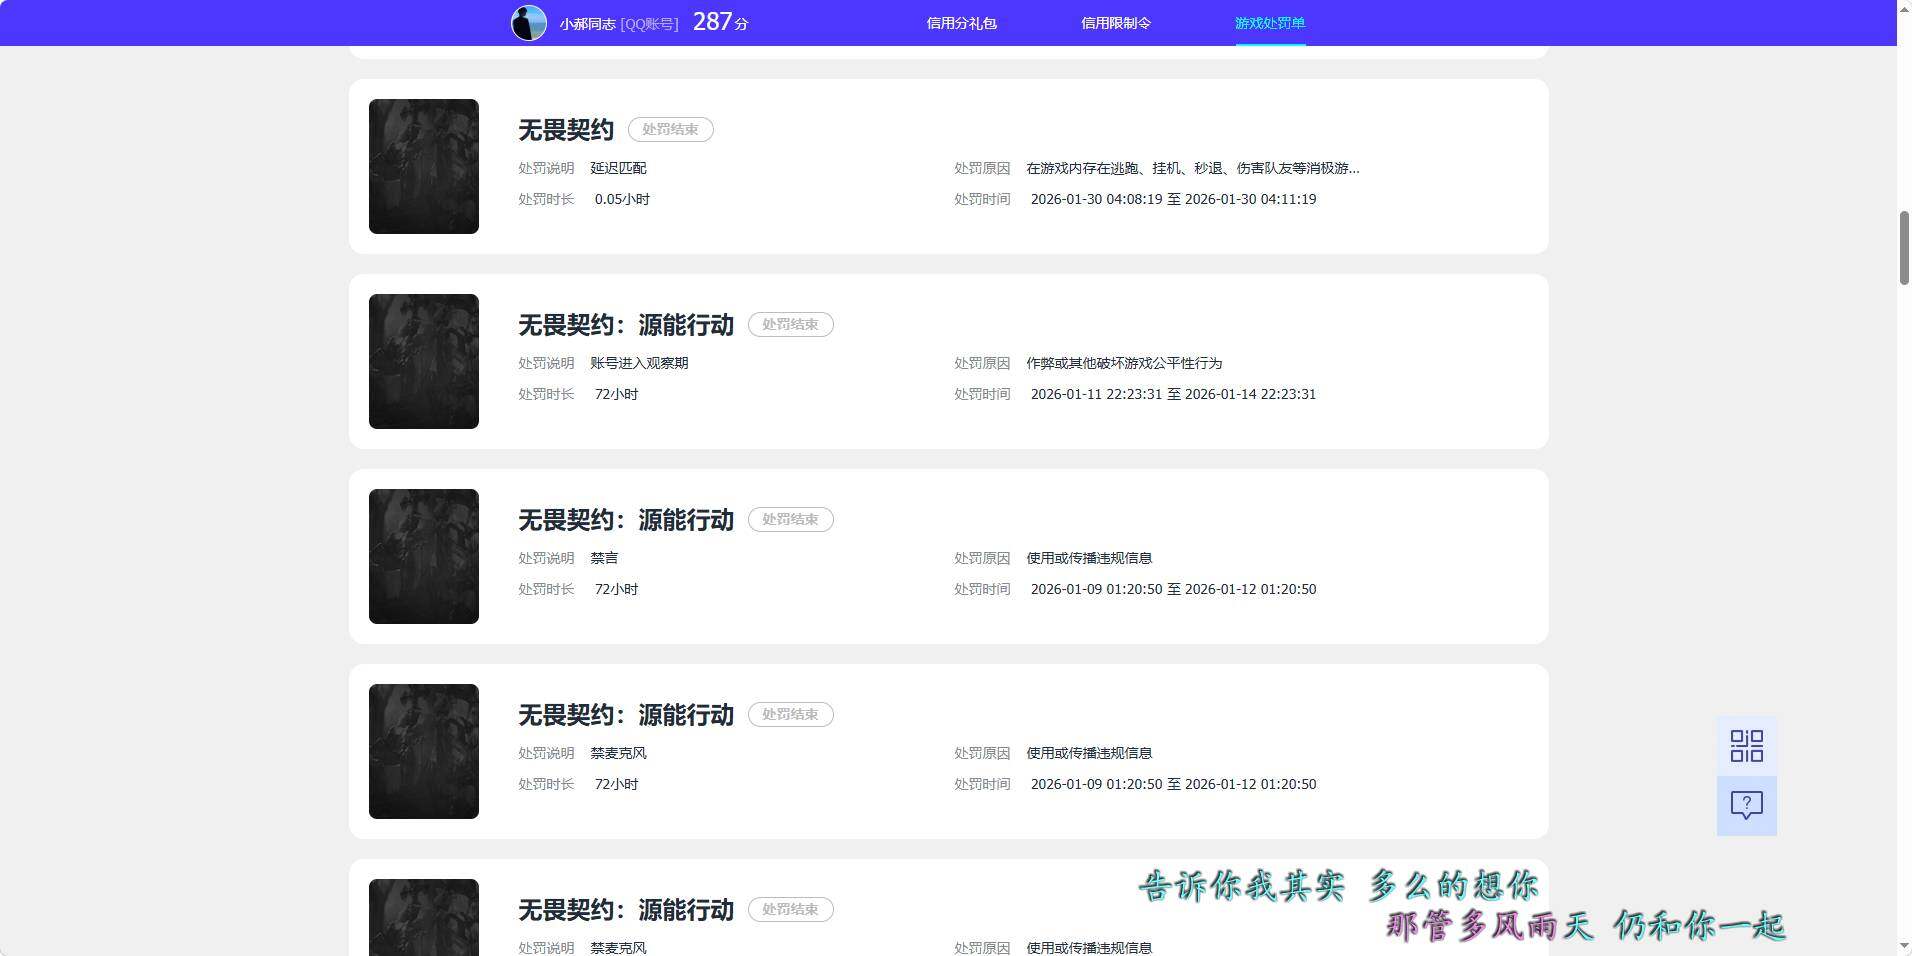Switch to the 信用分礼包 menu item
1912x956 pixels.
coord(964,22)
